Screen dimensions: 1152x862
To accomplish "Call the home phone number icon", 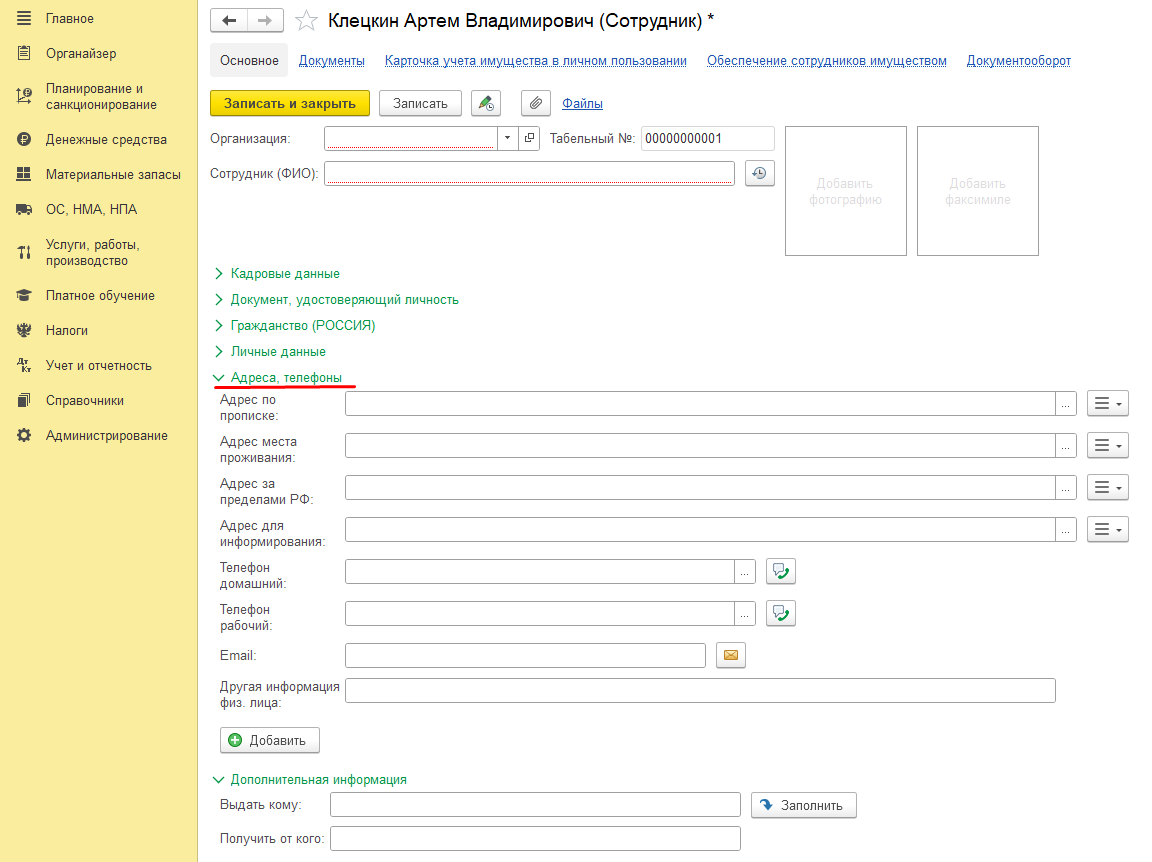I will [x=780, y=571].
